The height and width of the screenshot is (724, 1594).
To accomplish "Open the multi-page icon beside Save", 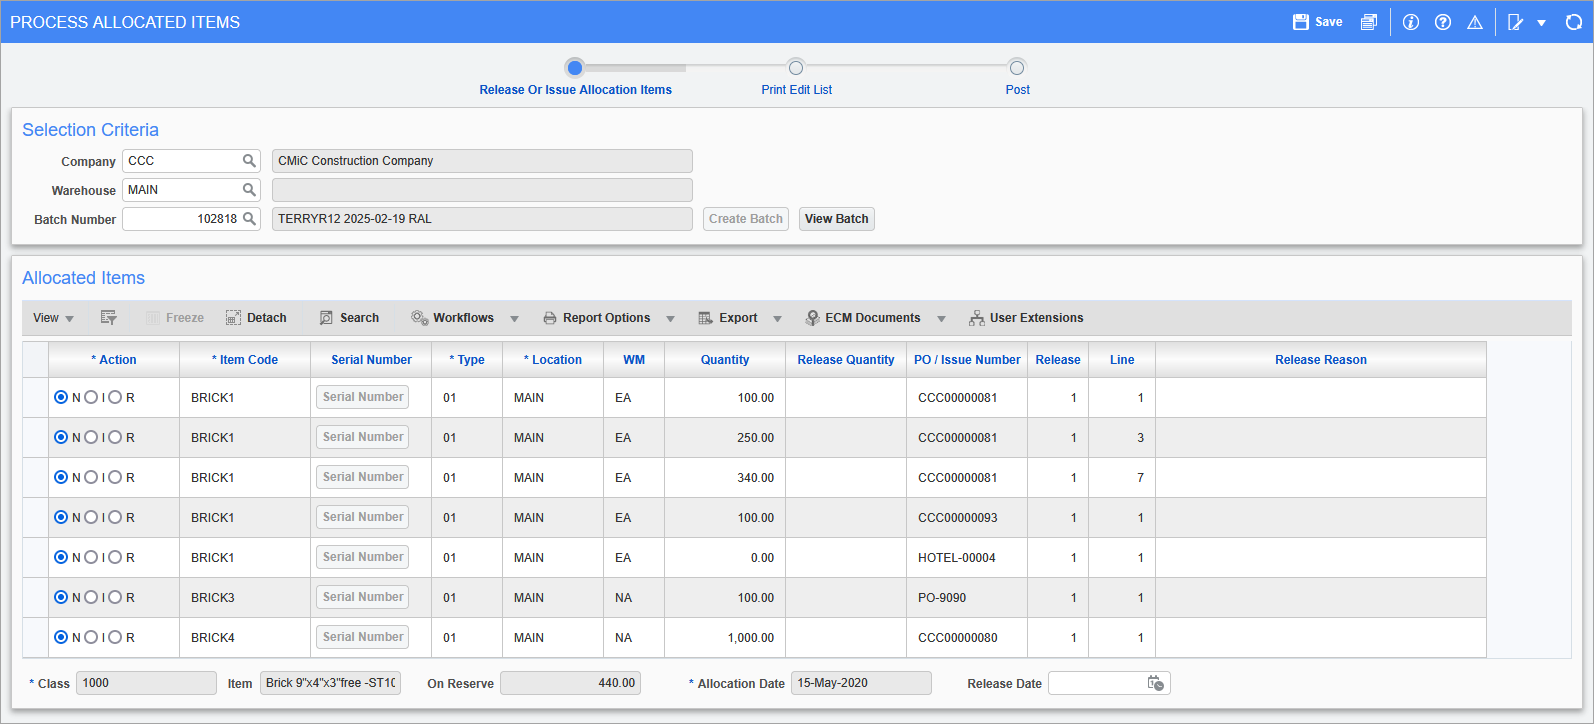I will click(1369, 22).
